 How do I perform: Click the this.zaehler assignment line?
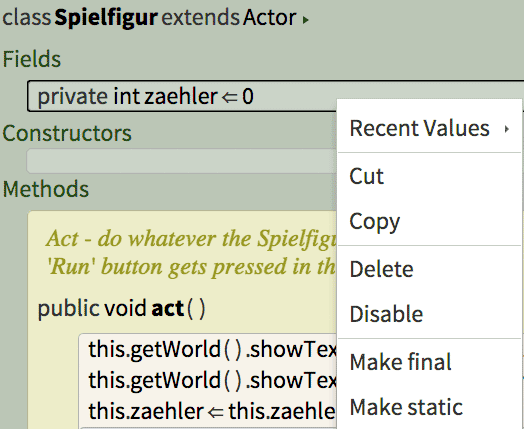pyautogui.click(x=212, y=411)
